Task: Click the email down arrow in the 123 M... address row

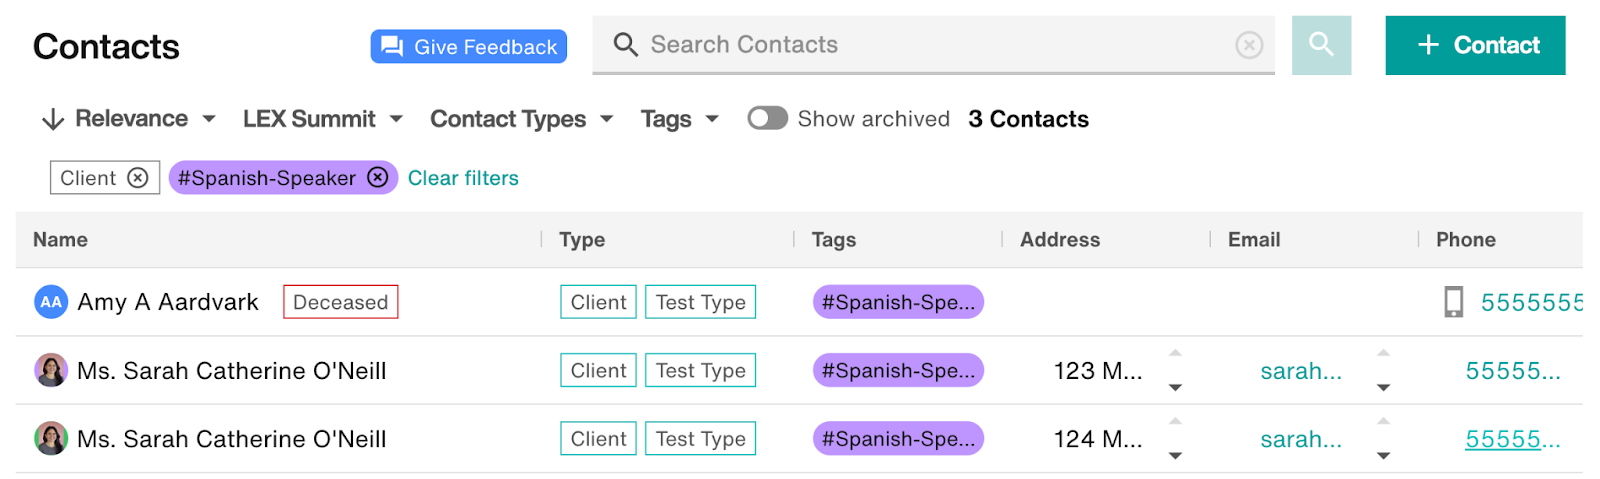Action: click(1384, 387)
